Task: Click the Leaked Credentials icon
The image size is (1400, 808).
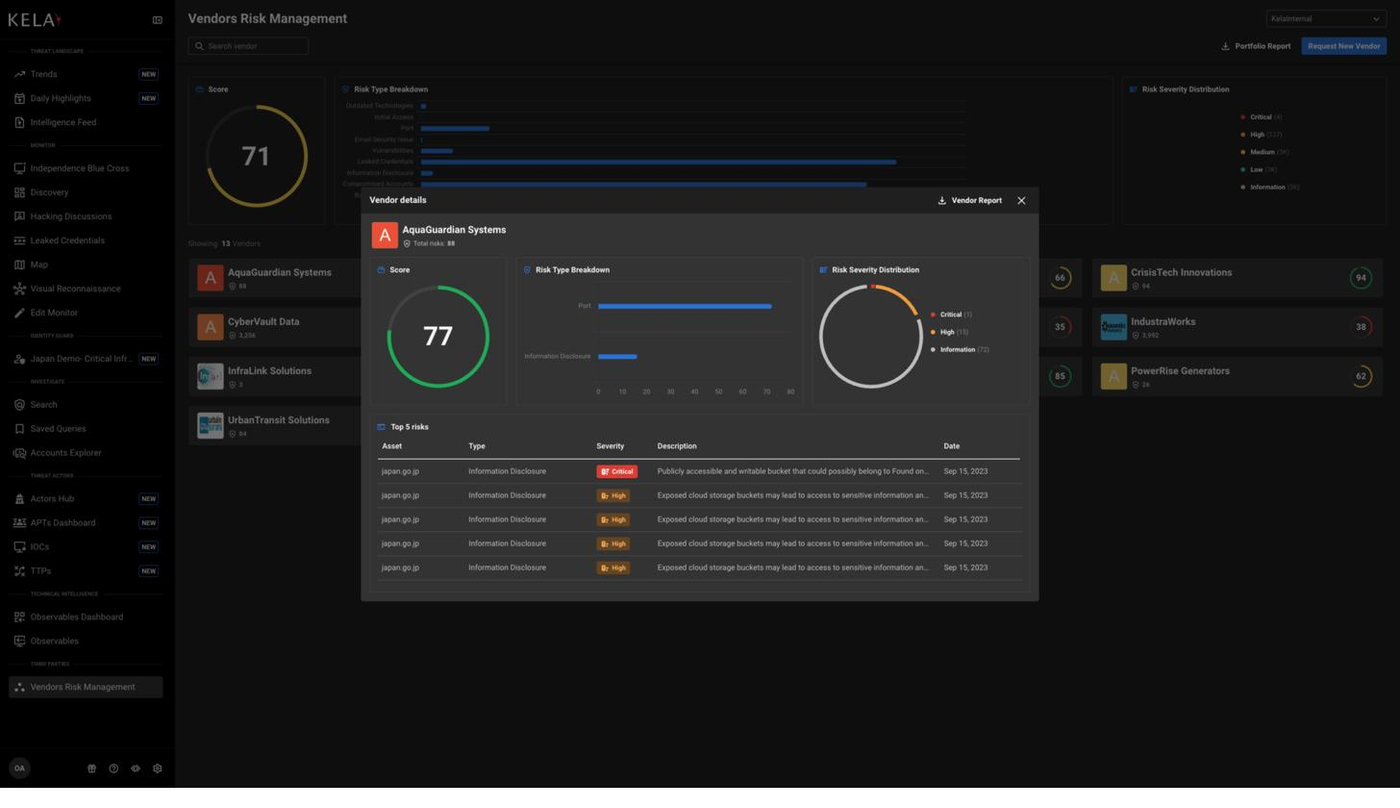Action: click(19, 240)
